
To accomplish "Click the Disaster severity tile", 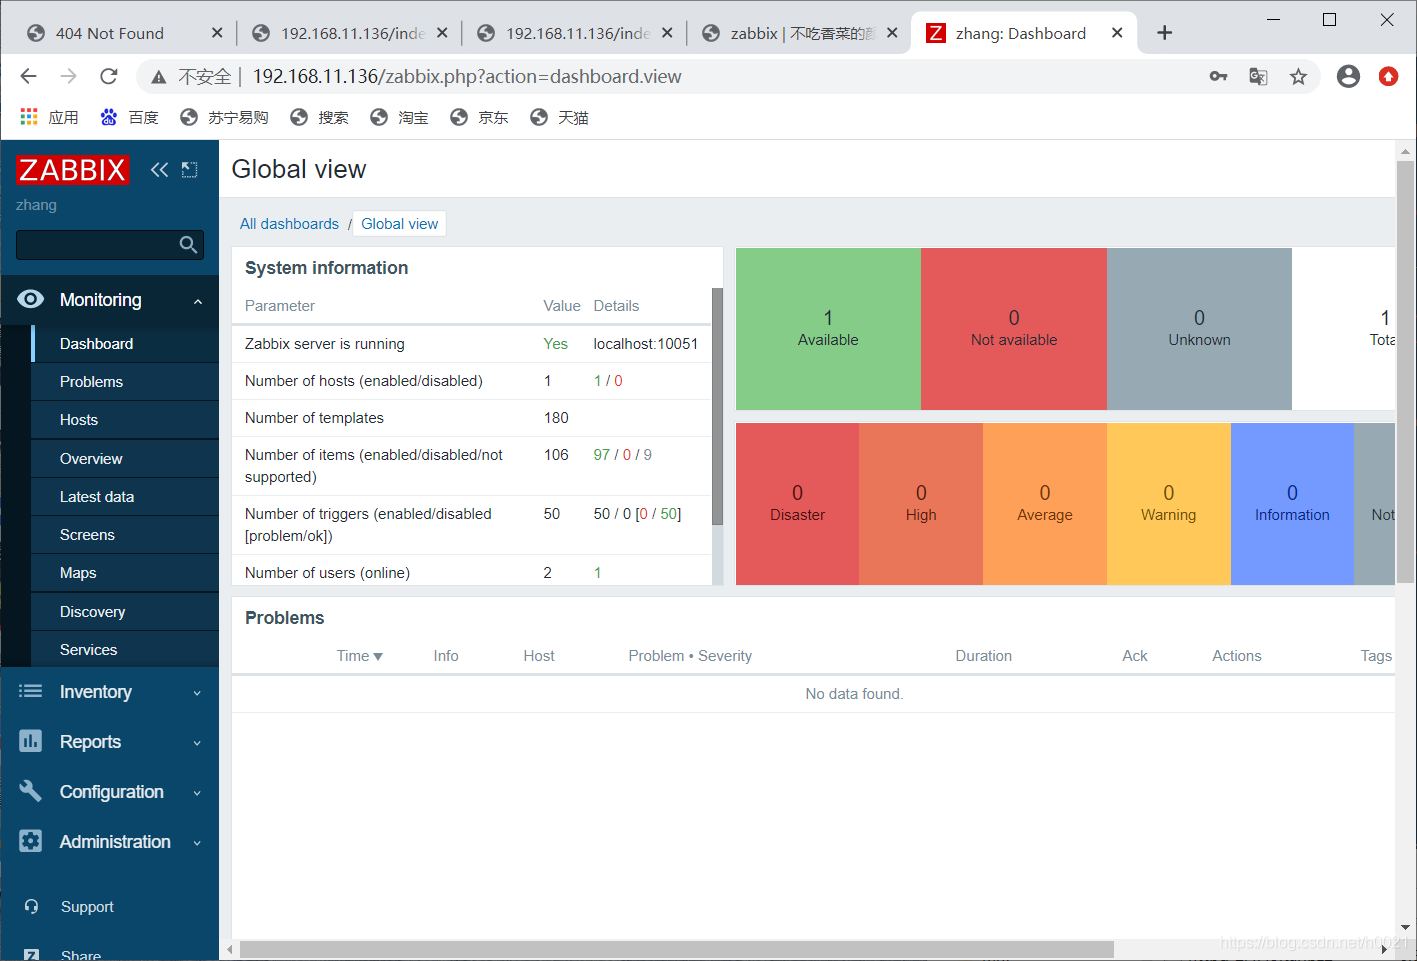I will pyautogui.click(x=797, y=503).
